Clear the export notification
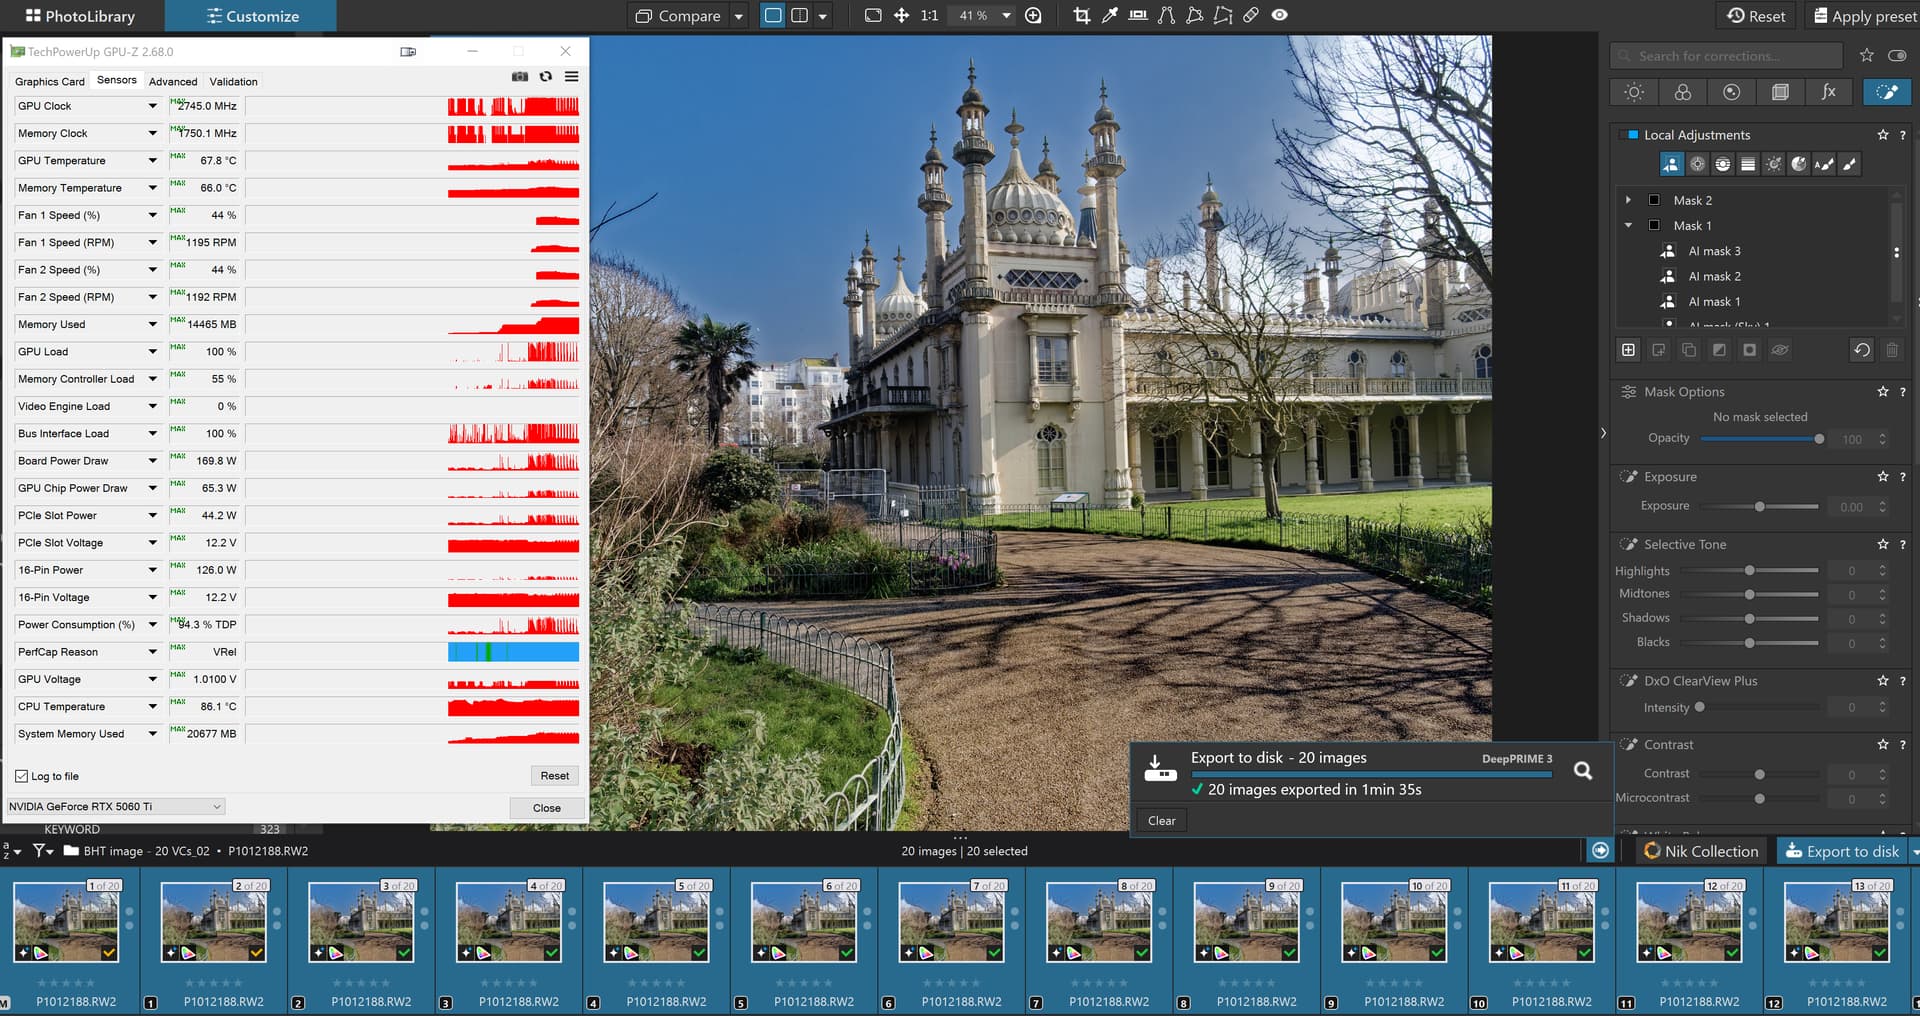The height and width of the screenshot is (1016, 1920). point(1161,821)
